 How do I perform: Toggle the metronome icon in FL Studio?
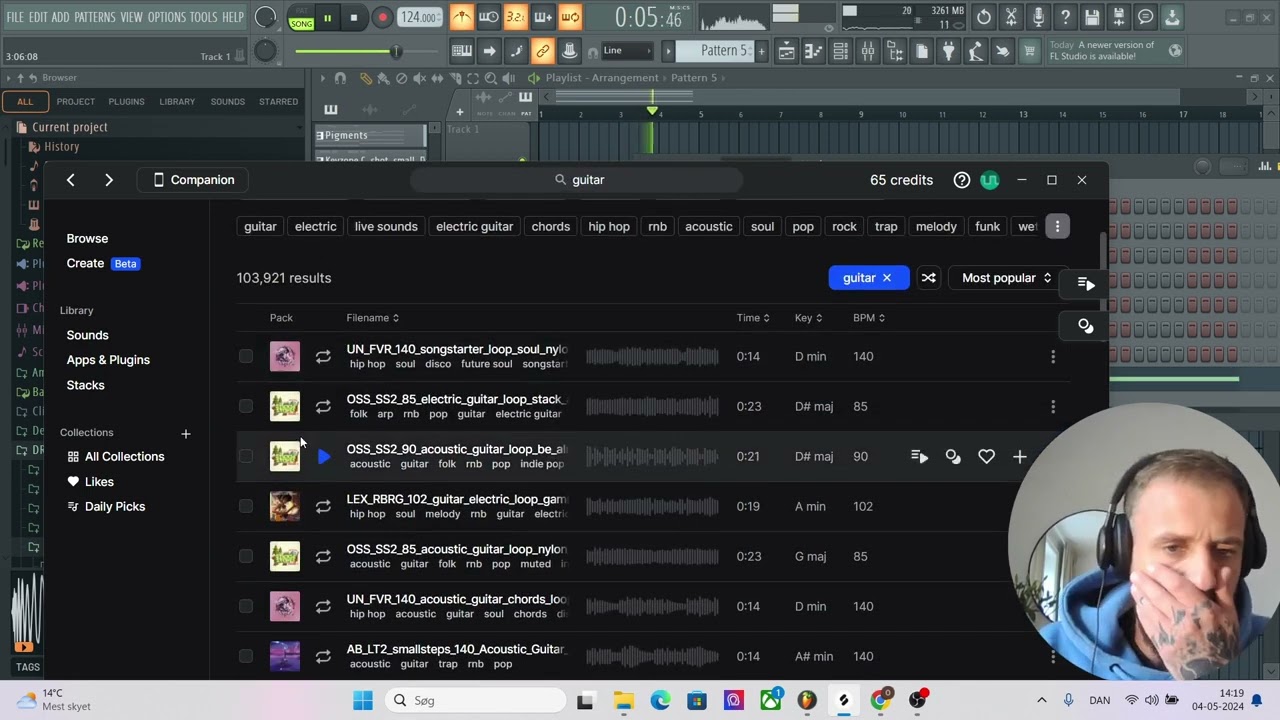pos(462,17)
